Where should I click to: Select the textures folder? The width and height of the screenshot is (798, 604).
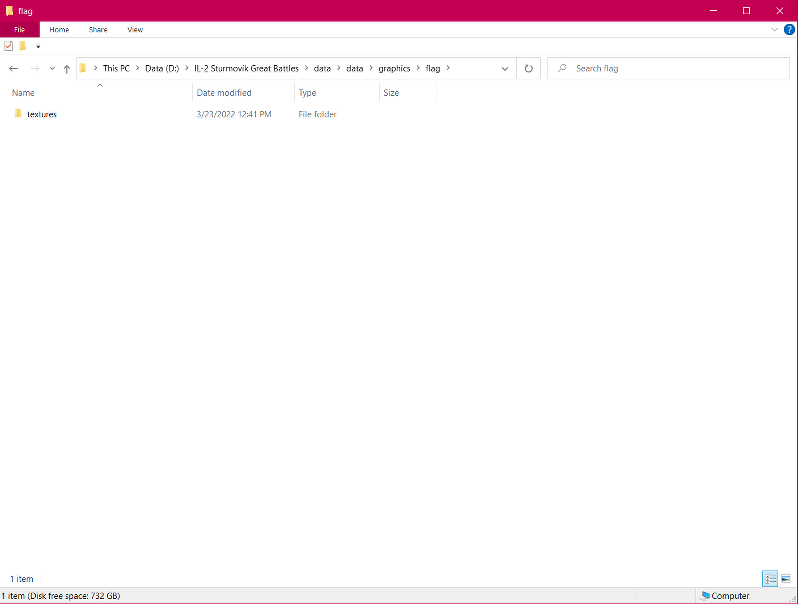pos(41,114)
